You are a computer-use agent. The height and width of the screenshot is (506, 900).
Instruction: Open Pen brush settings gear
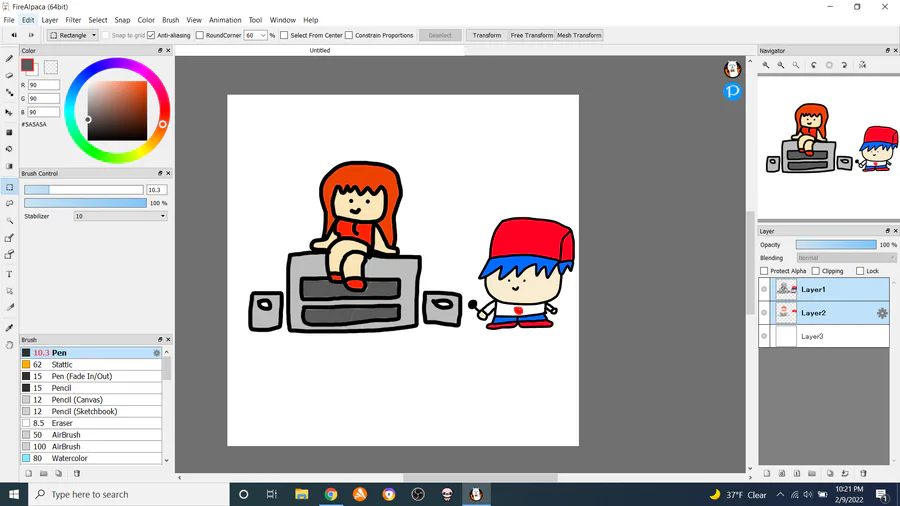(157, 353)
